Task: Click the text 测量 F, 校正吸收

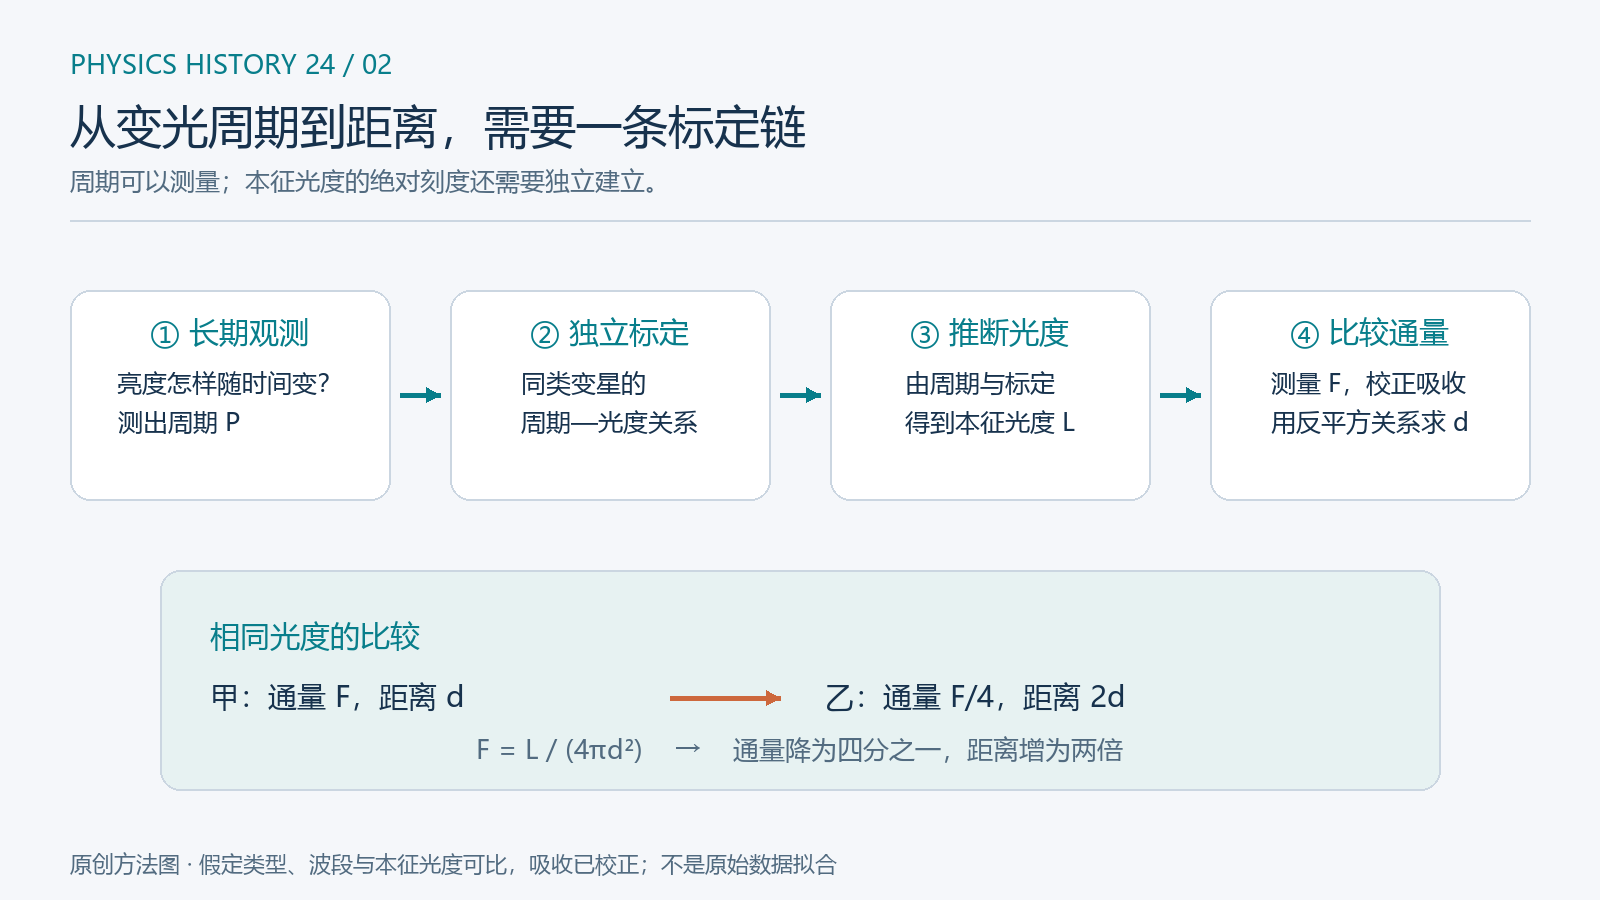Action: point(1368,384)
